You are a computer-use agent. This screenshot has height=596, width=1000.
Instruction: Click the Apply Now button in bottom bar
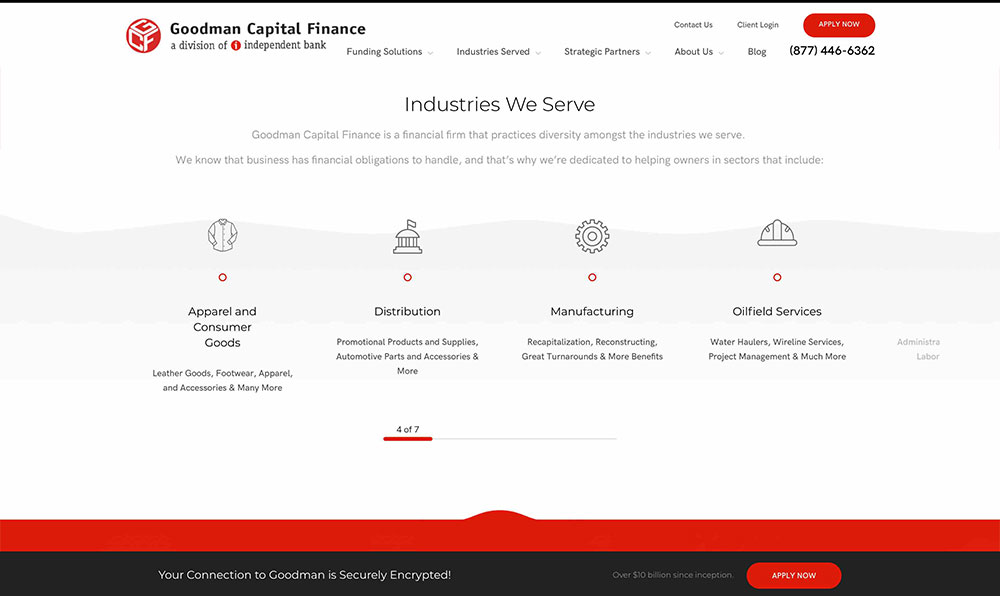pyautogui.click(x=793, y=575)
